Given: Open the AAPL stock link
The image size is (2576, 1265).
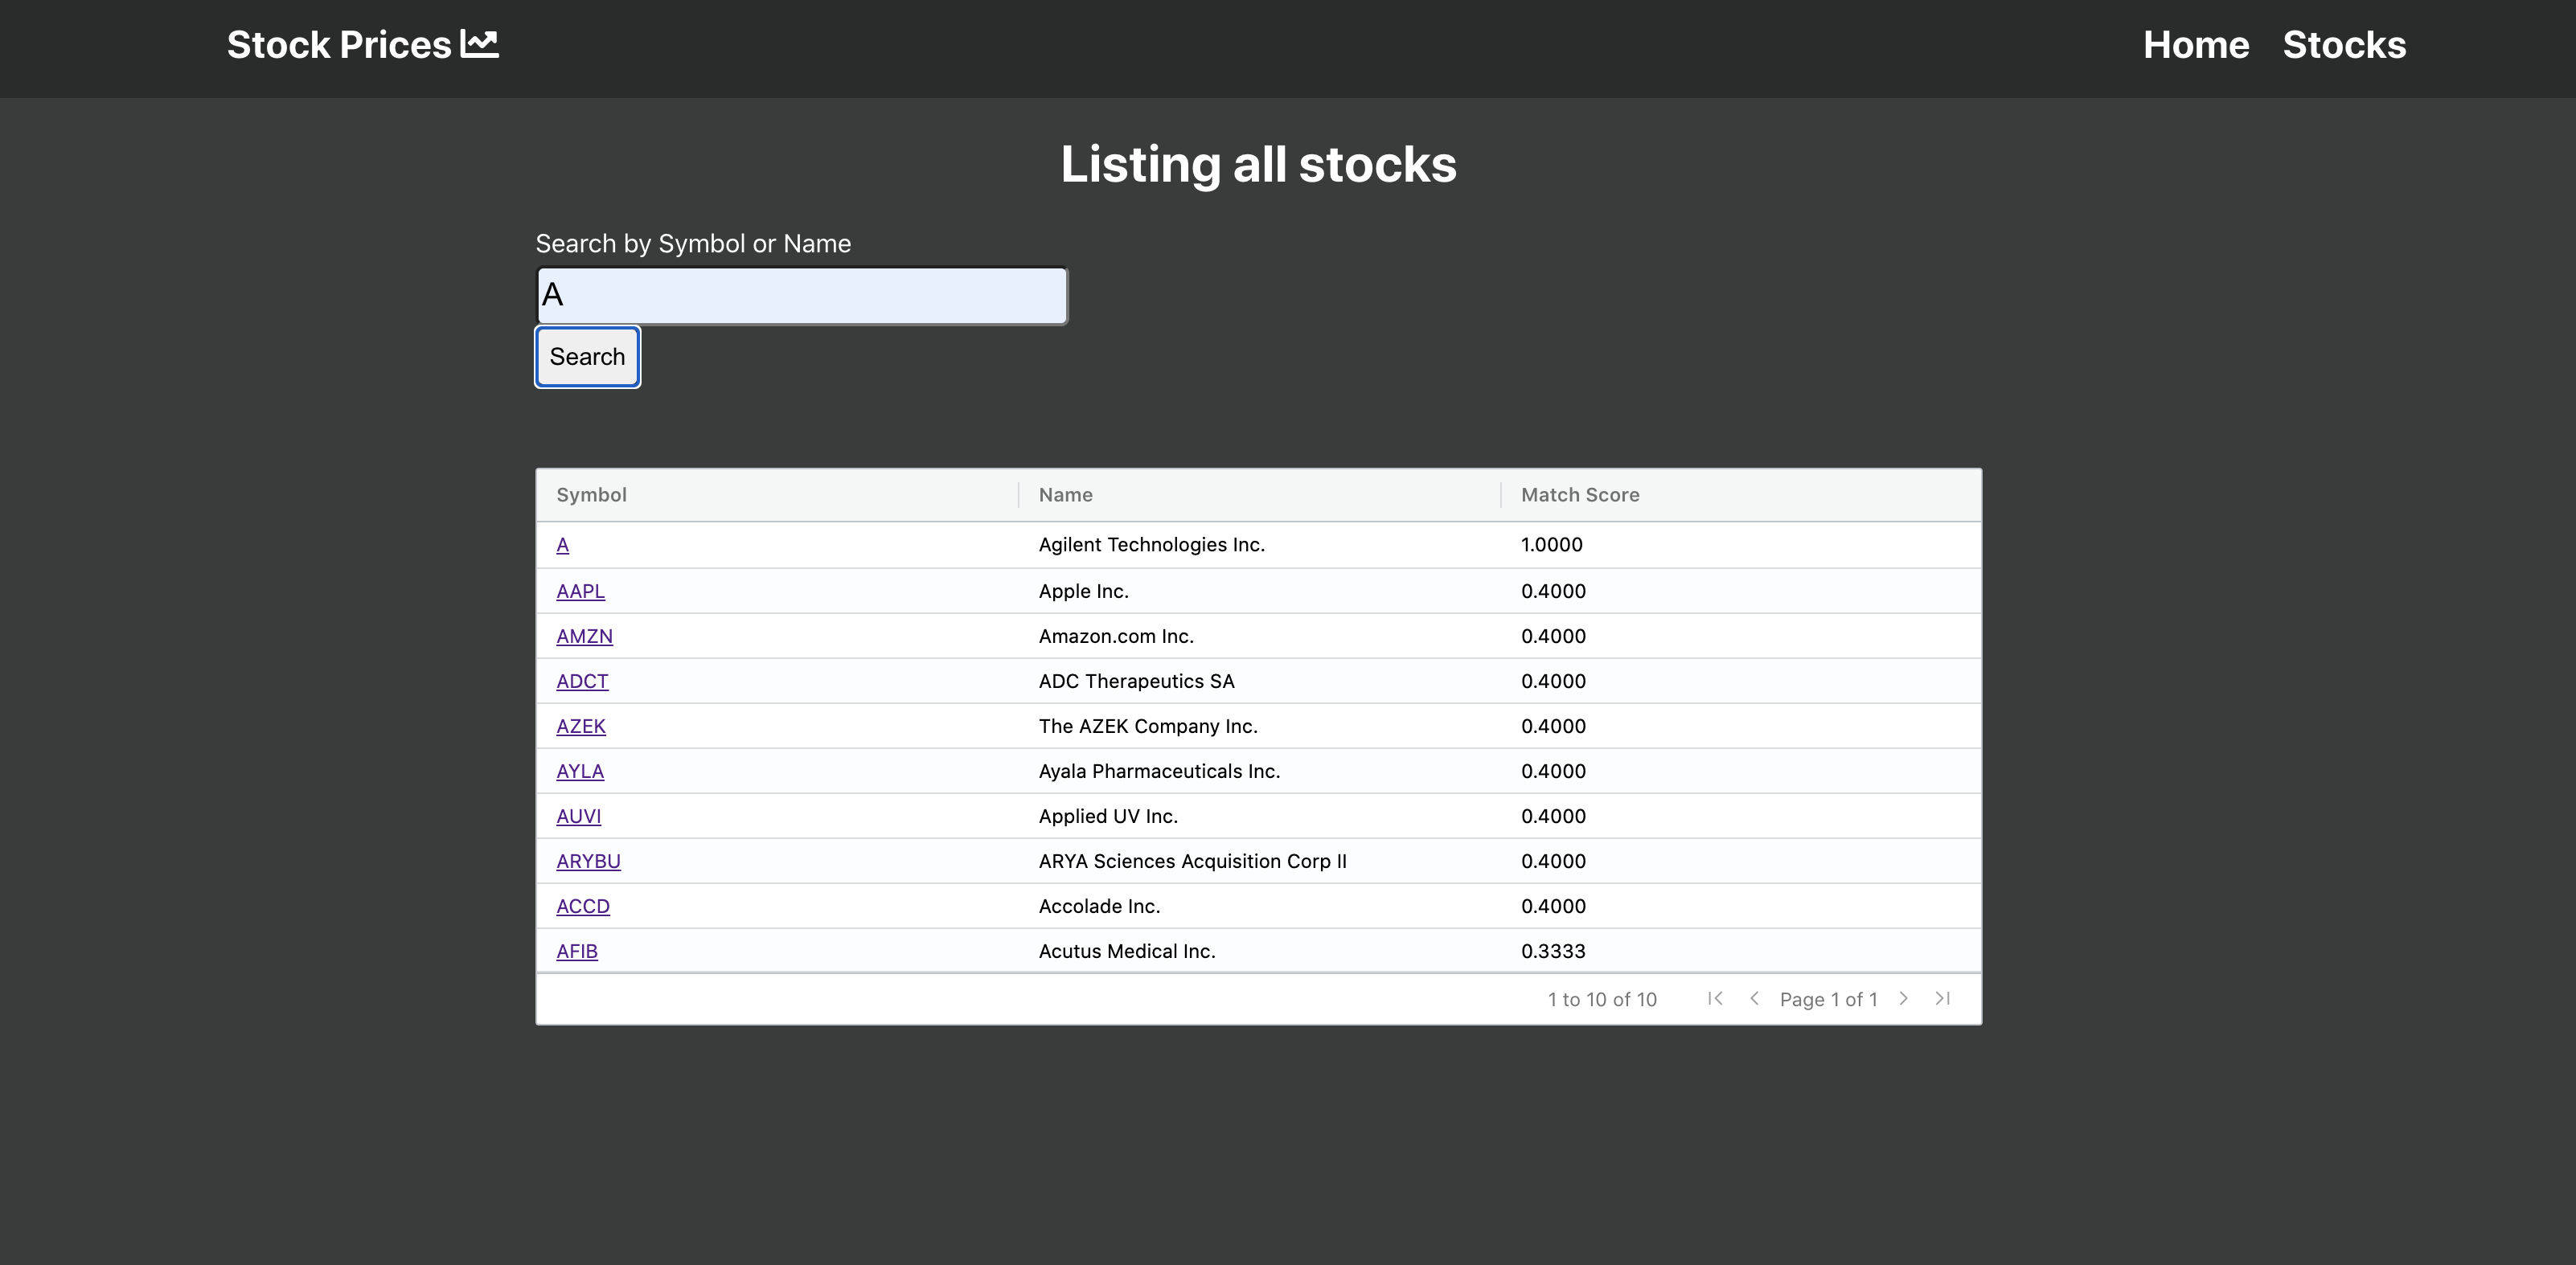Looking at the screenshot, I should tap(580, 591).
